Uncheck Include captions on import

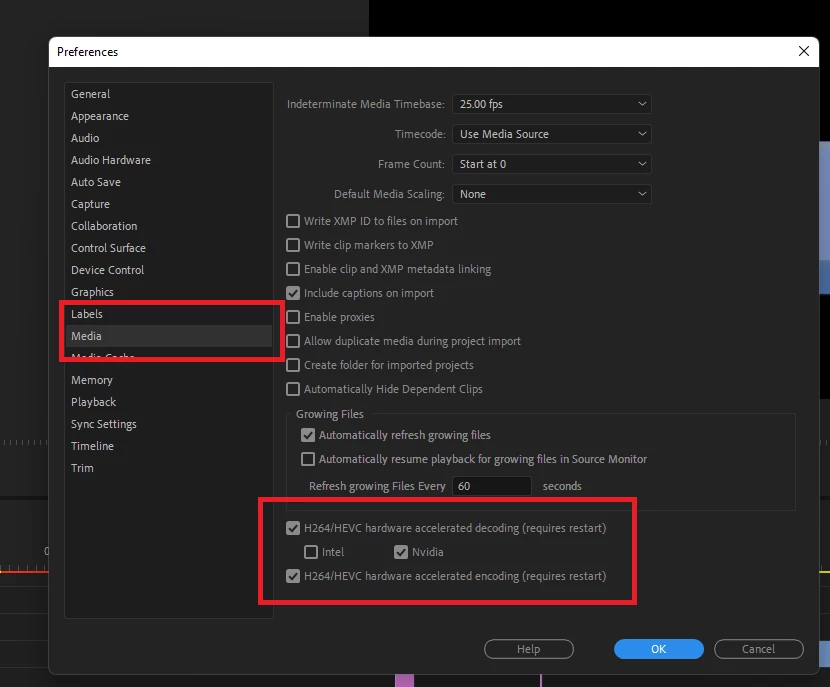click(x=293, y=293)
